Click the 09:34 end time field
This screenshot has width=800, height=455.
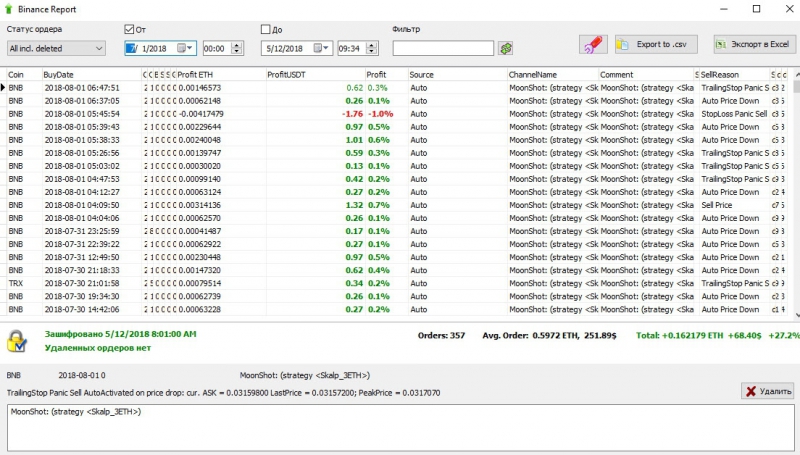352,48
